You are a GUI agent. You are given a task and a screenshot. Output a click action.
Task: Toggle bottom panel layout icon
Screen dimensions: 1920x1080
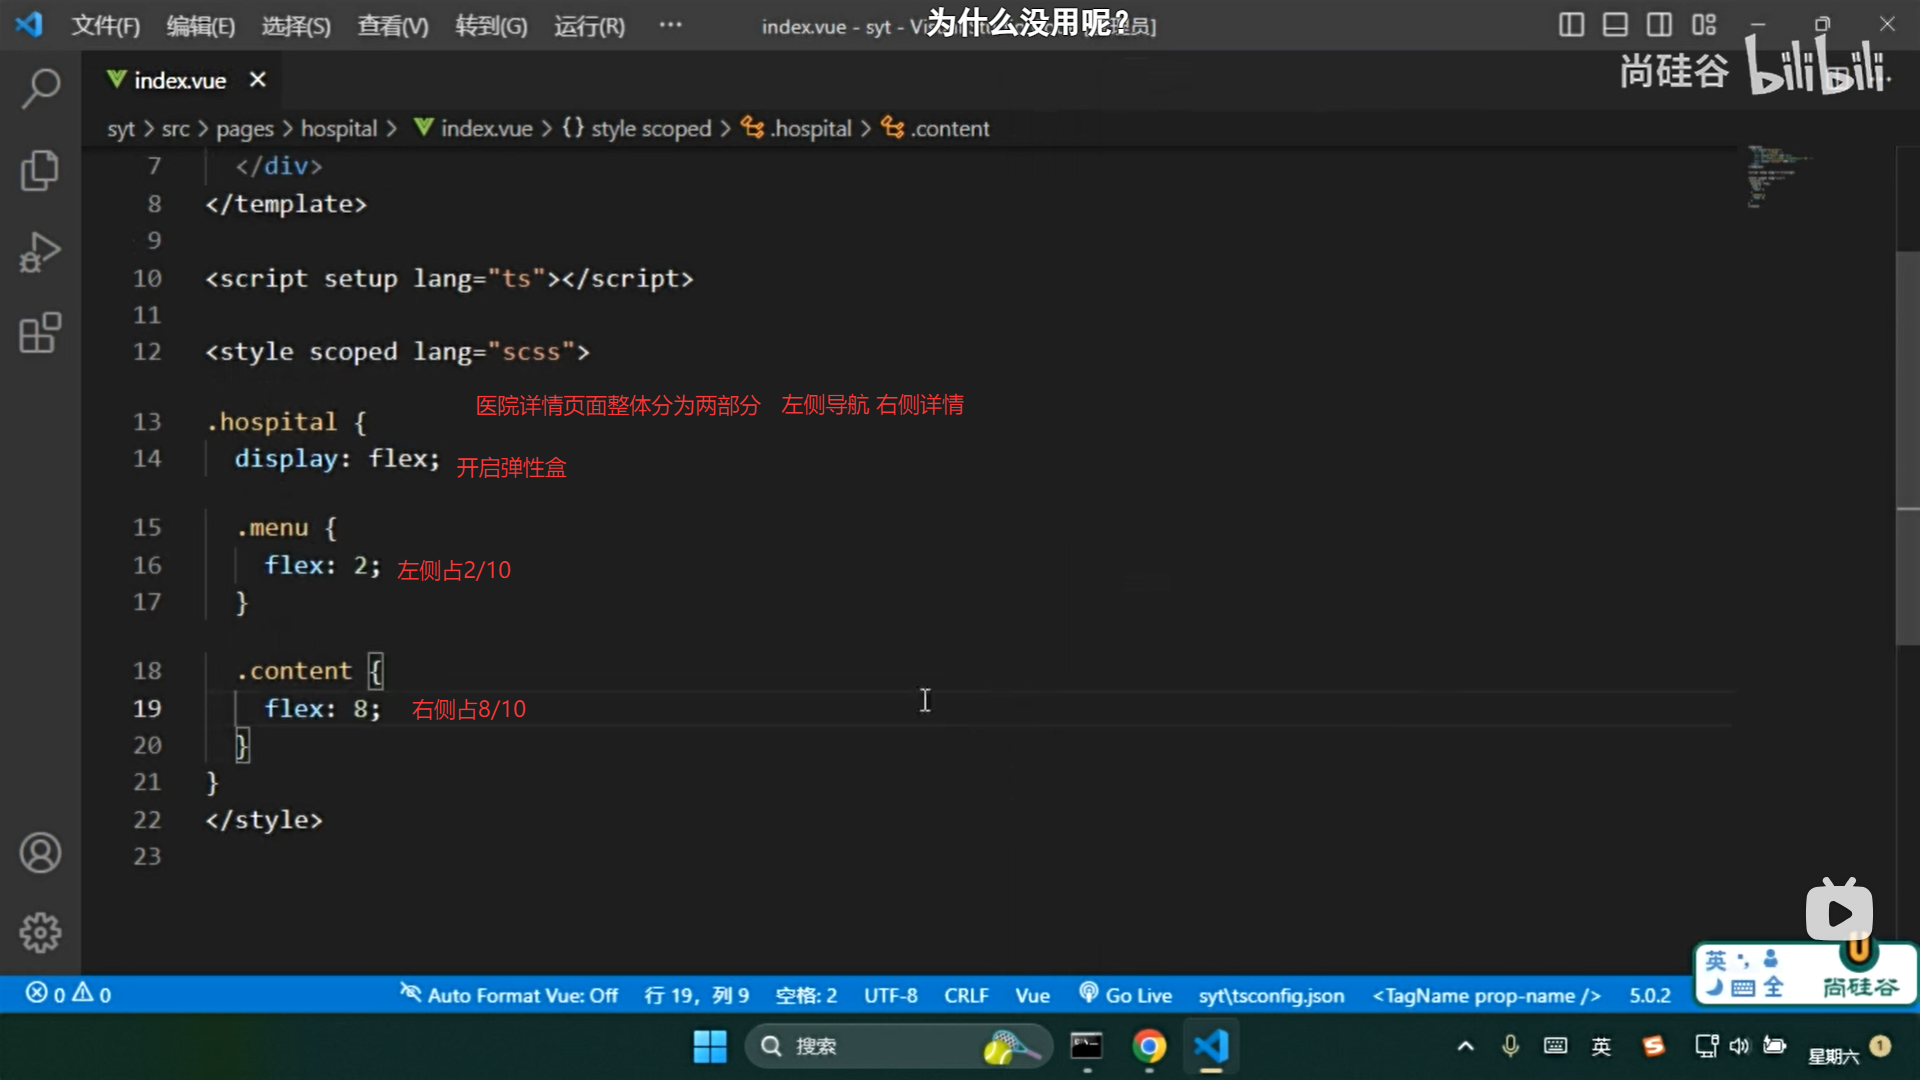coord(1615,24)
